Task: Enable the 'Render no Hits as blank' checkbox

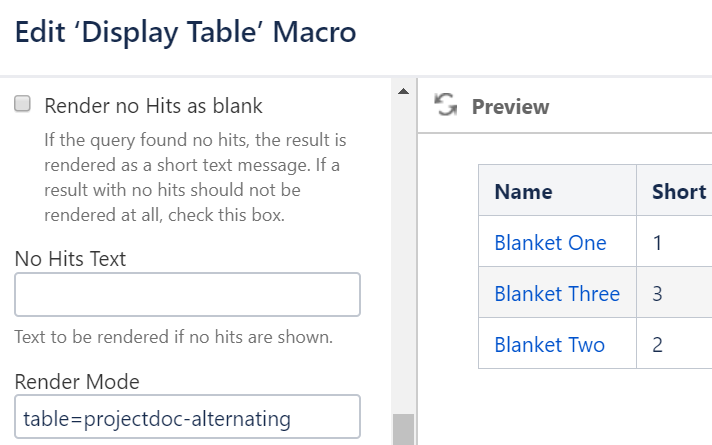Action: [23, 105]
